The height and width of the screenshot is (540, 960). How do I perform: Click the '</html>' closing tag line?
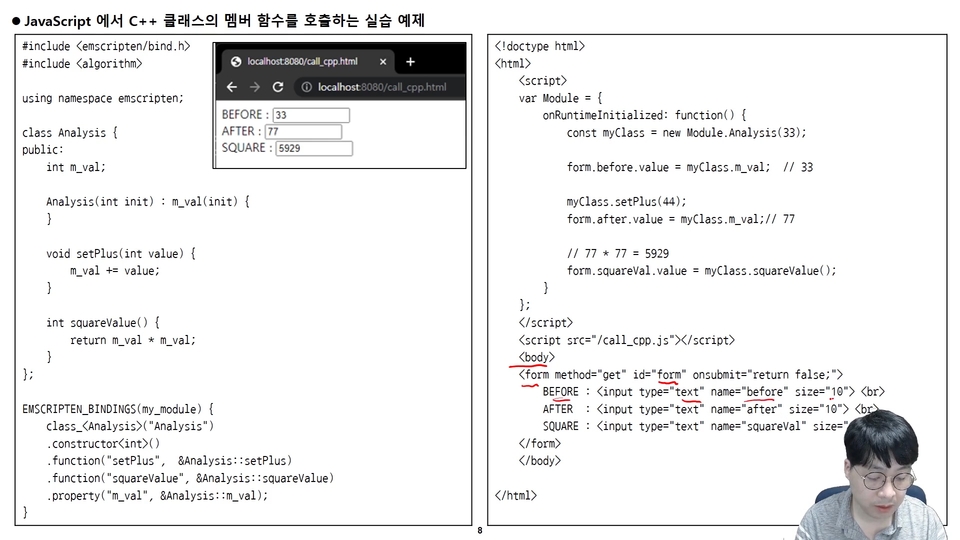(516, 495)
